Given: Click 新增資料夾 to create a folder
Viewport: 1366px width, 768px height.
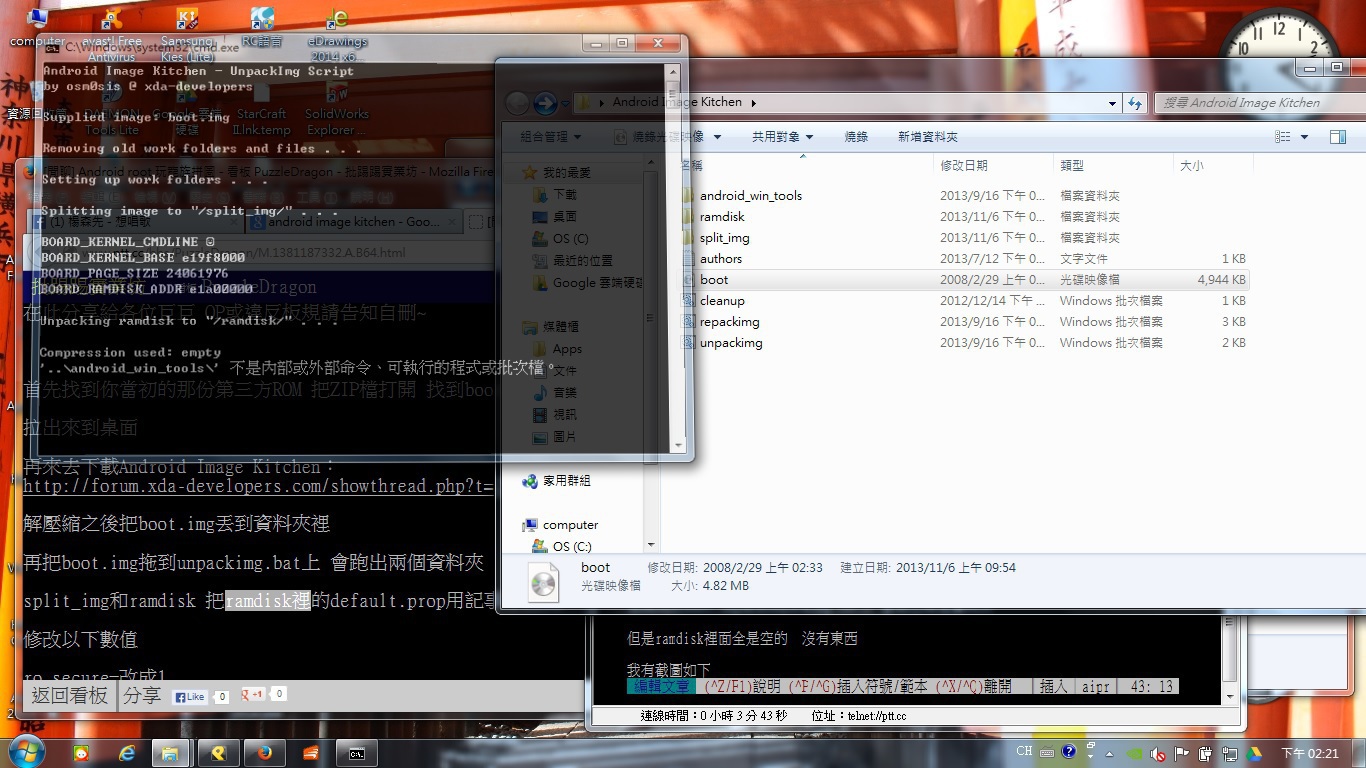Looking at the screenshot, I should click(x=928, y=137).
